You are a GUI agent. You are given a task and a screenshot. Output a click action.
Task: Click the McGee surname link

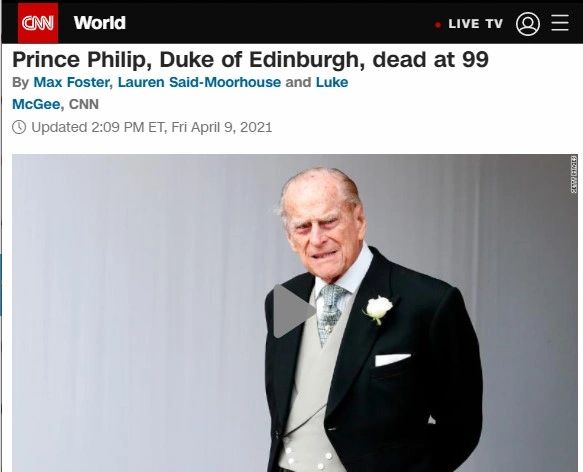coord(36,104)
